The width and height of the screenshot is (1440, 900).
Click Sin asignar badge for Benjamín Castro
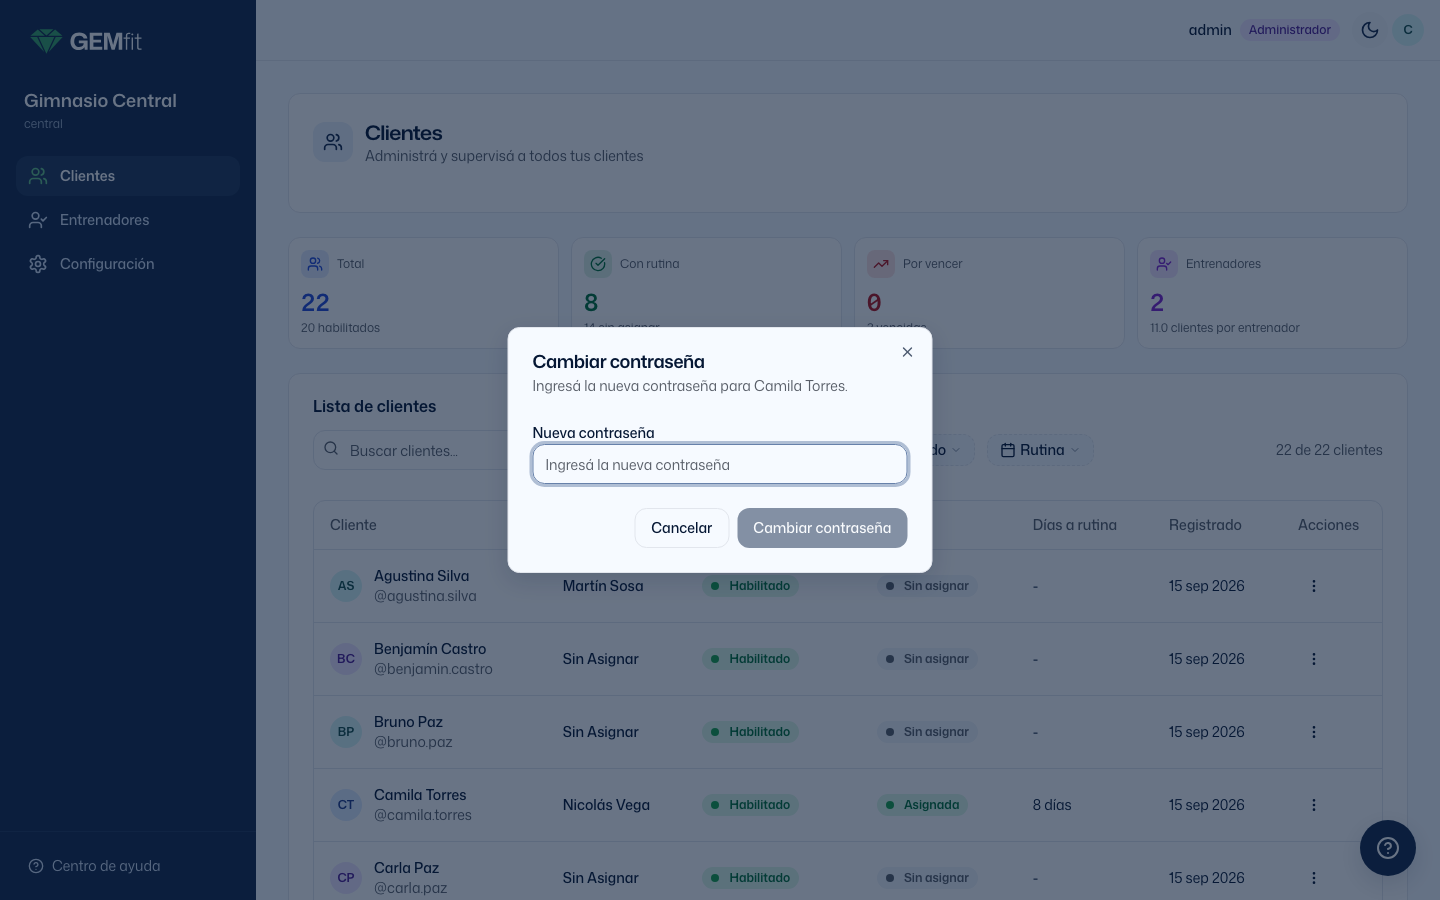click(x=928, y=659)
